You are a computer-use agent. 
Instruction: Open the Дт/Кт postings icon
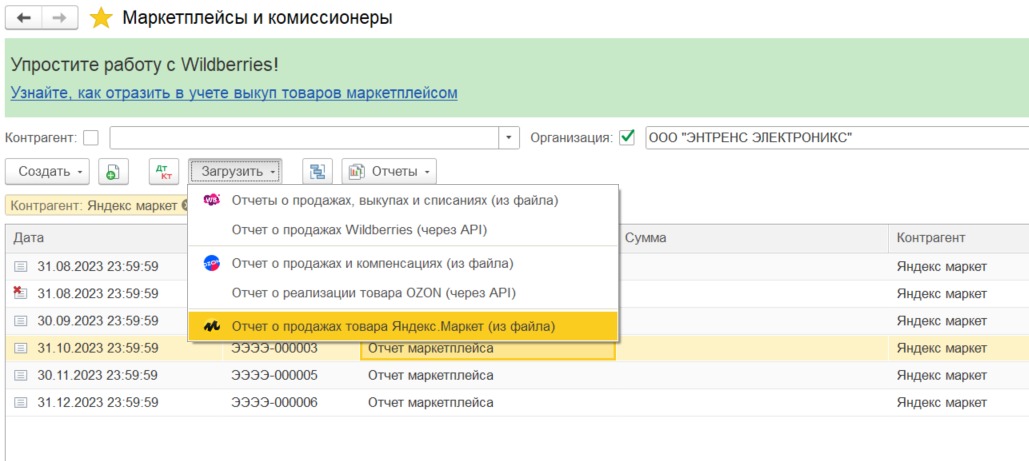(x=163, y=172)
